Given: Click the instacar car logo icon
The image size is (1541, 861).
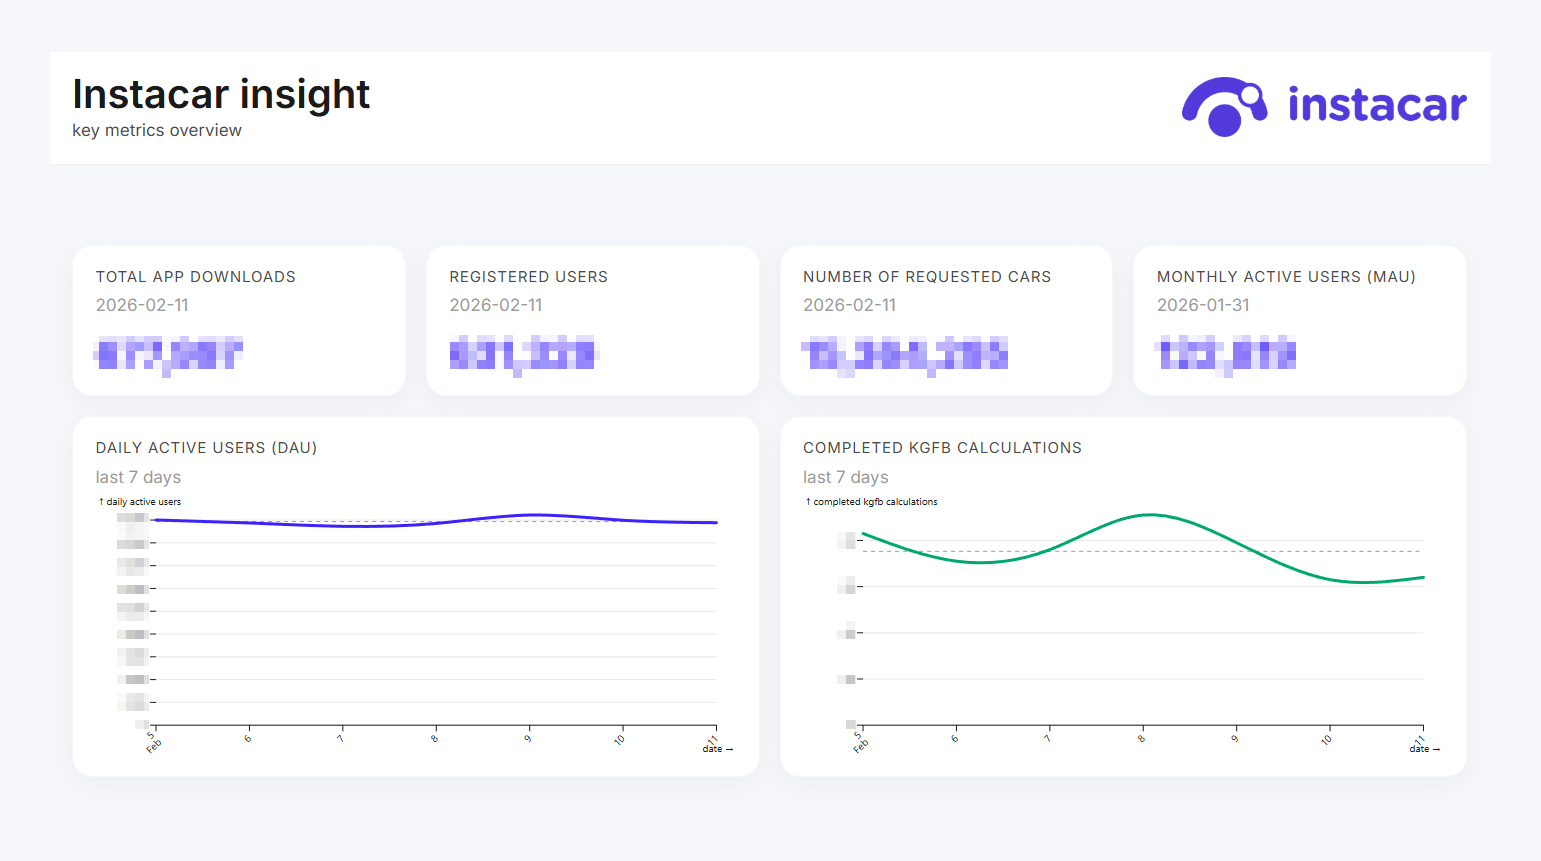Looking at the screenshot, I should [x=1224, y=106].
